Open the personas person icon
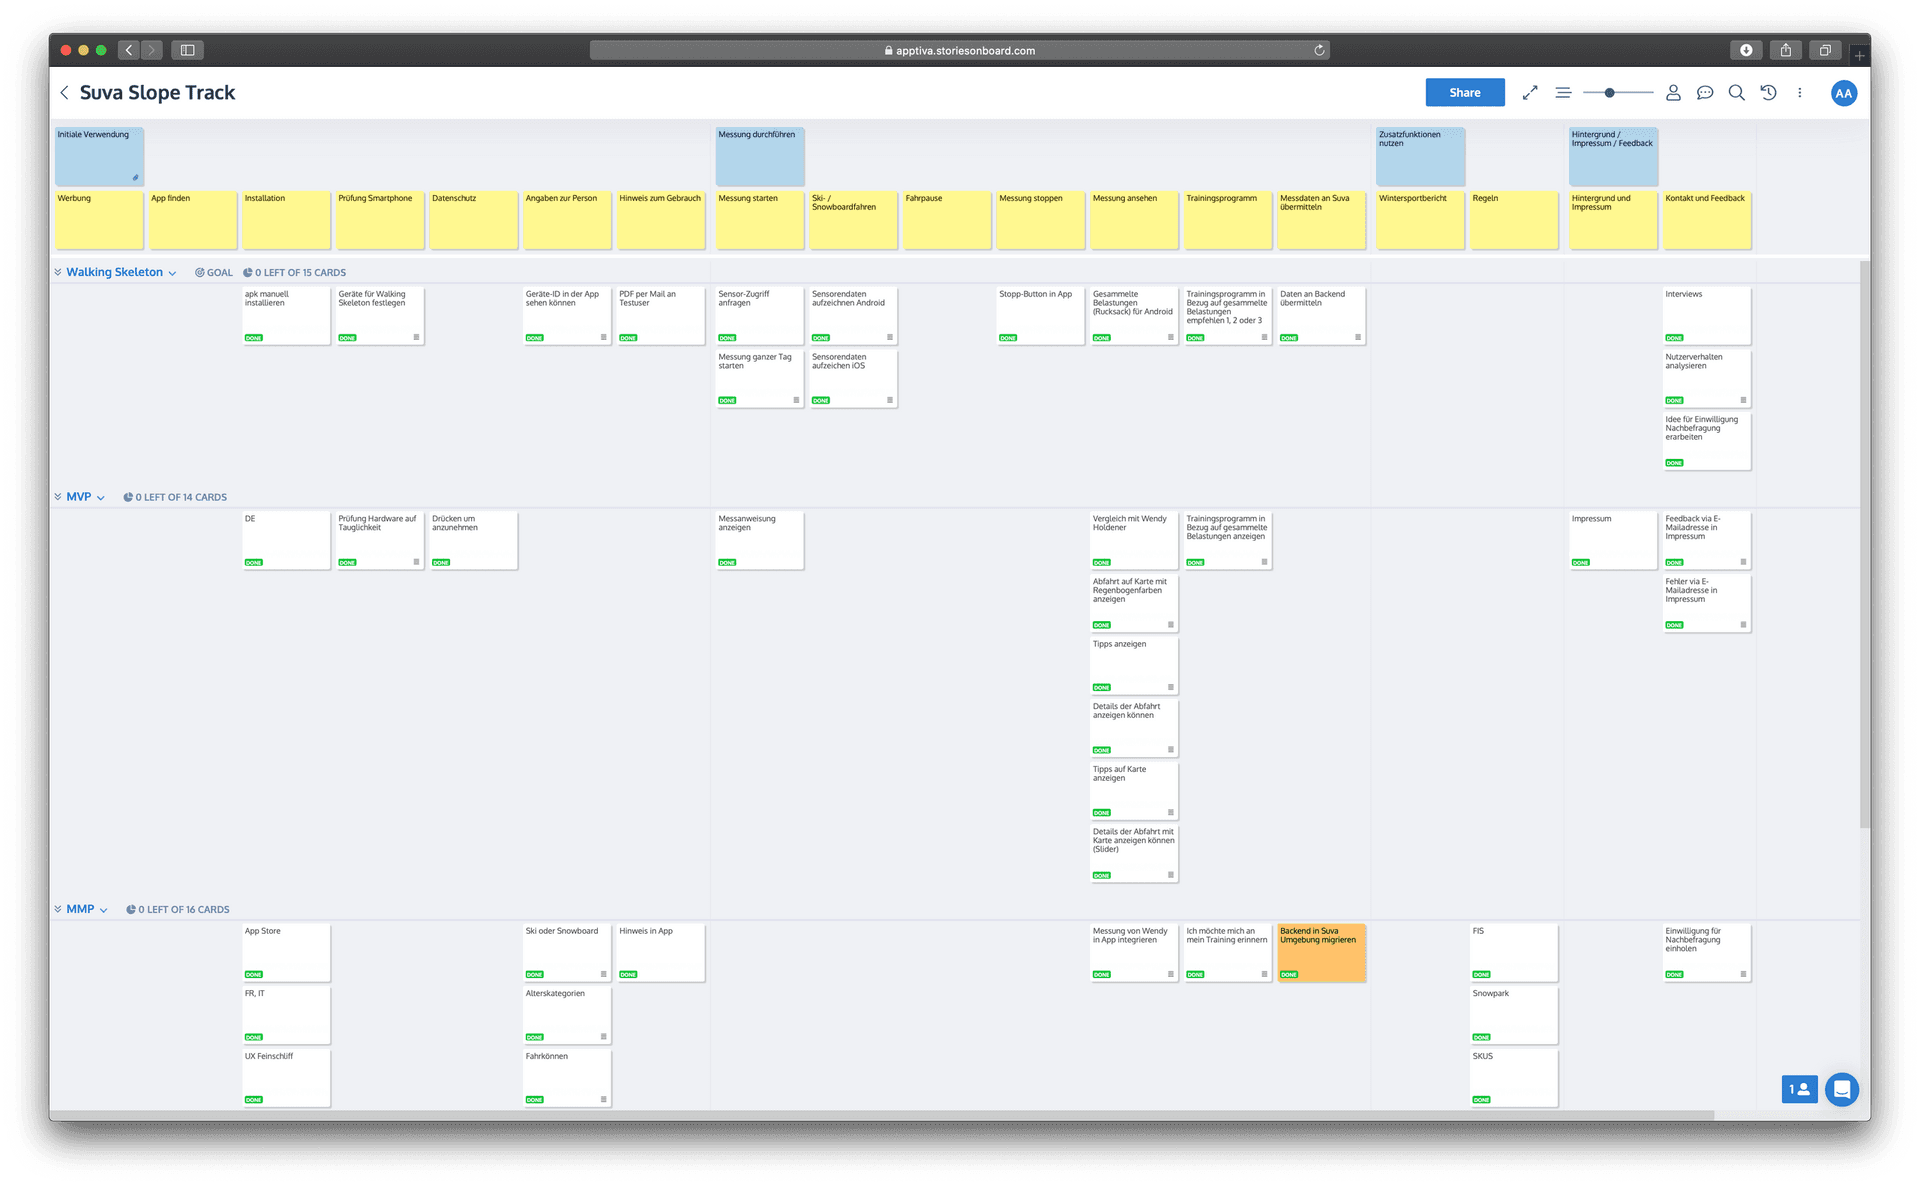1920x1186 pixels. [1673, 93]
